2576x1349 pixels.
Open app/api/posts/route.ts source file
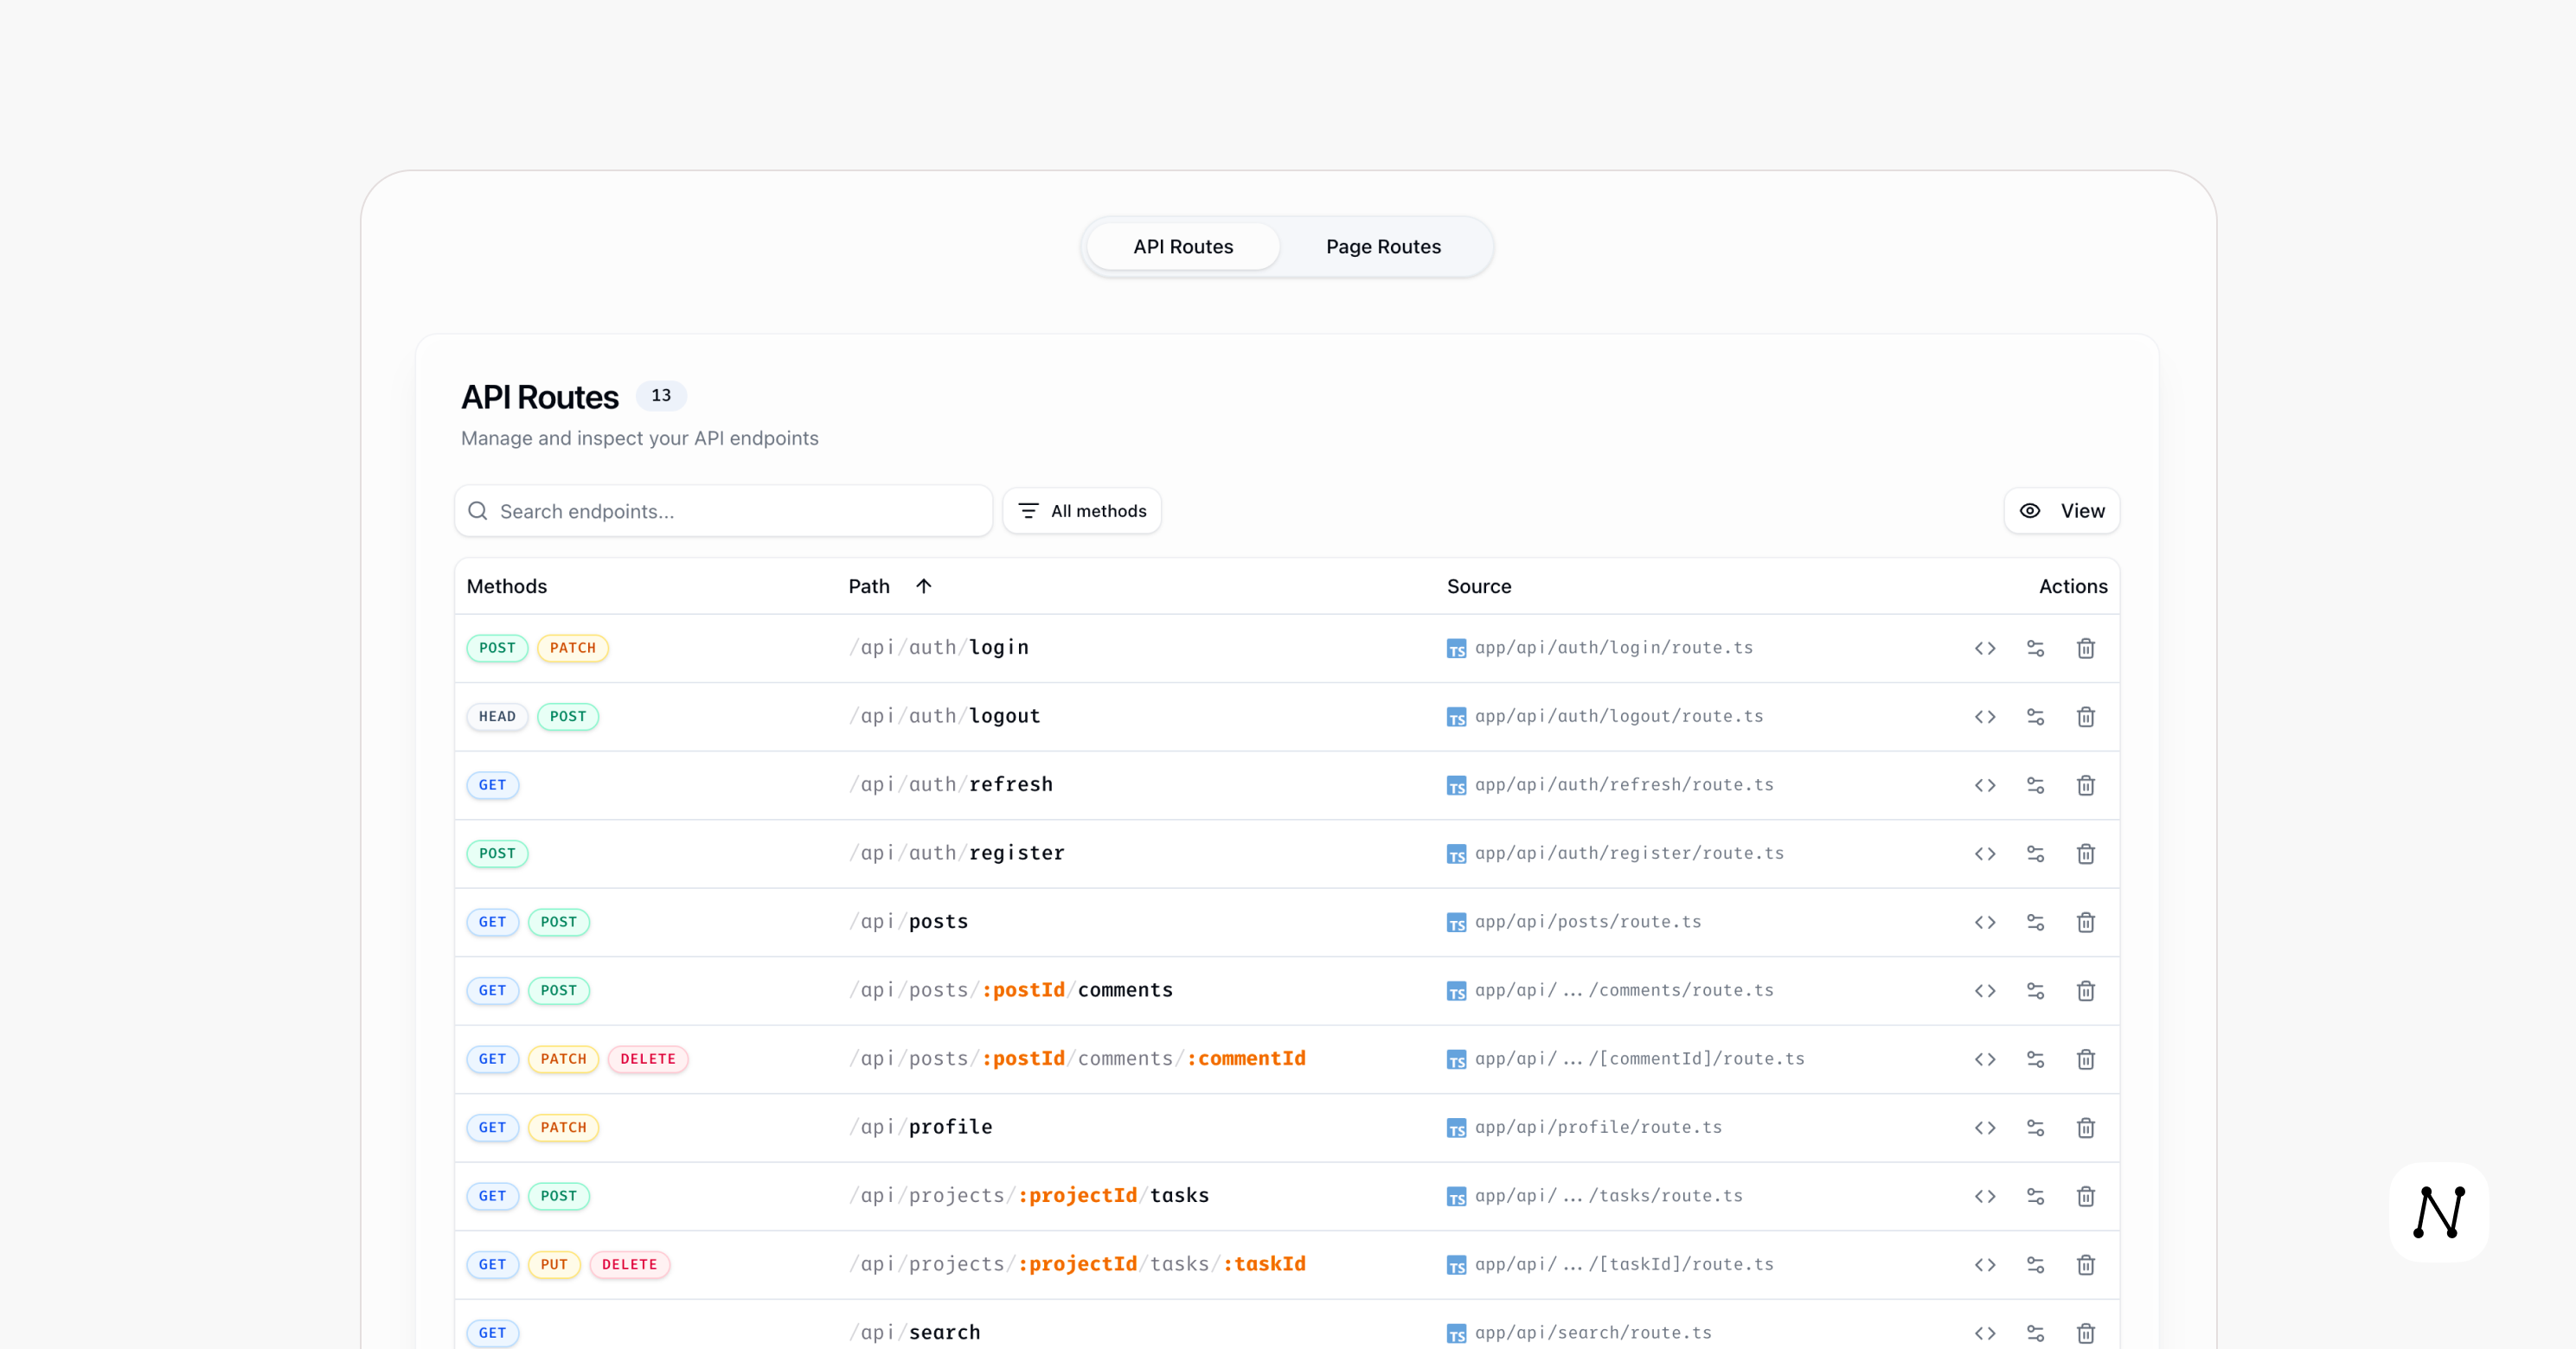click(x=1587, y=922)
